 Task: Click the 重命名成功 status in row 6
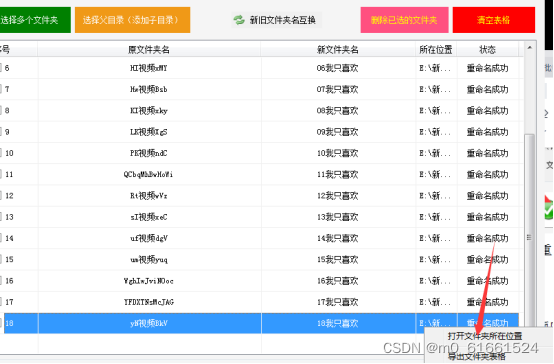click(x=488, y=68)
